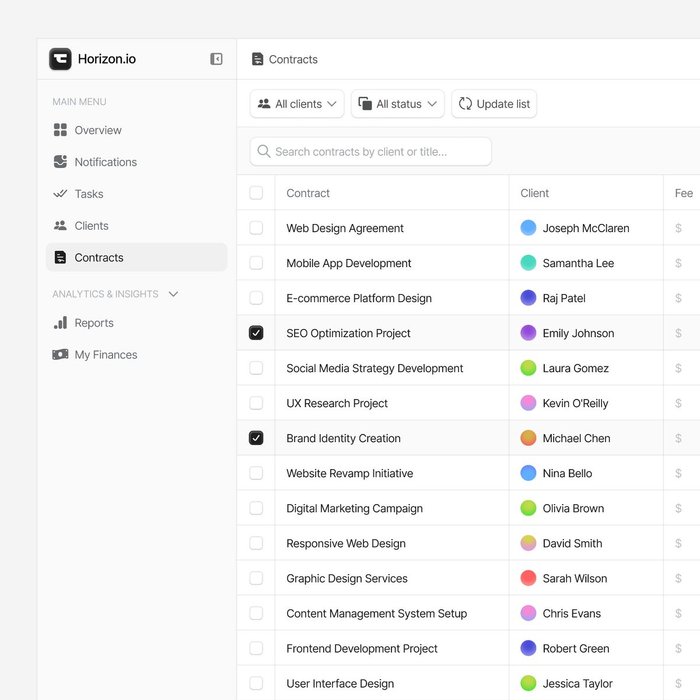Open the Web Design Agreement contract
This screenshot has width=700, height=700.
click(345, 228)
